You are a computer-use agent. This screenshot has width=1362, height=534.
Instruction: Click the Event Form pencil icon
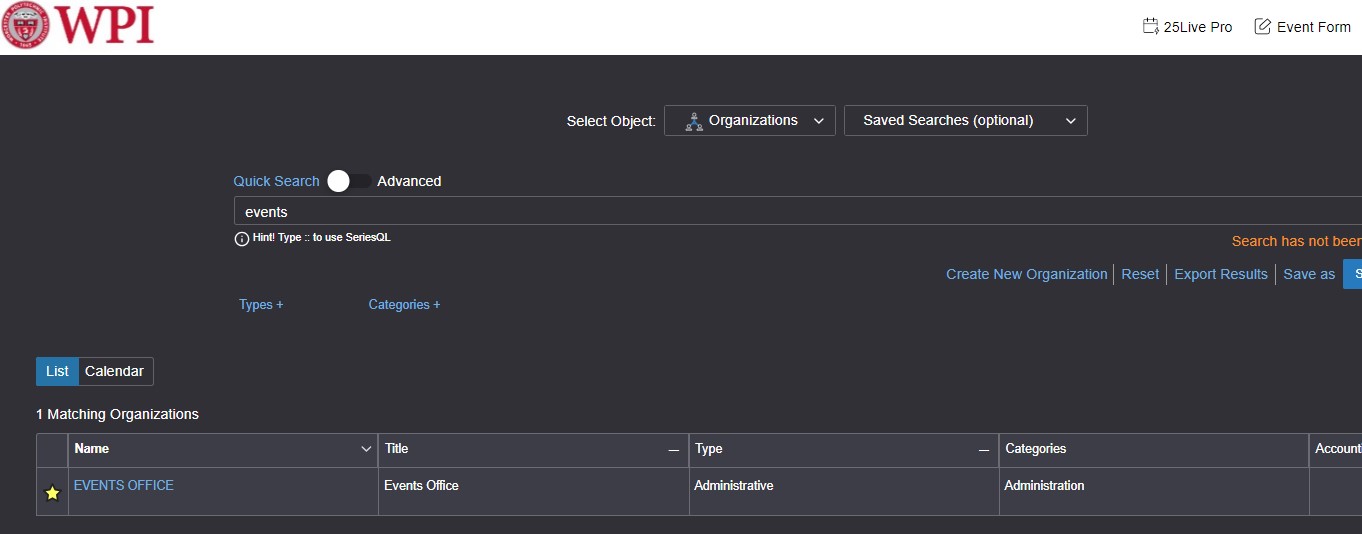point(1263,27)
